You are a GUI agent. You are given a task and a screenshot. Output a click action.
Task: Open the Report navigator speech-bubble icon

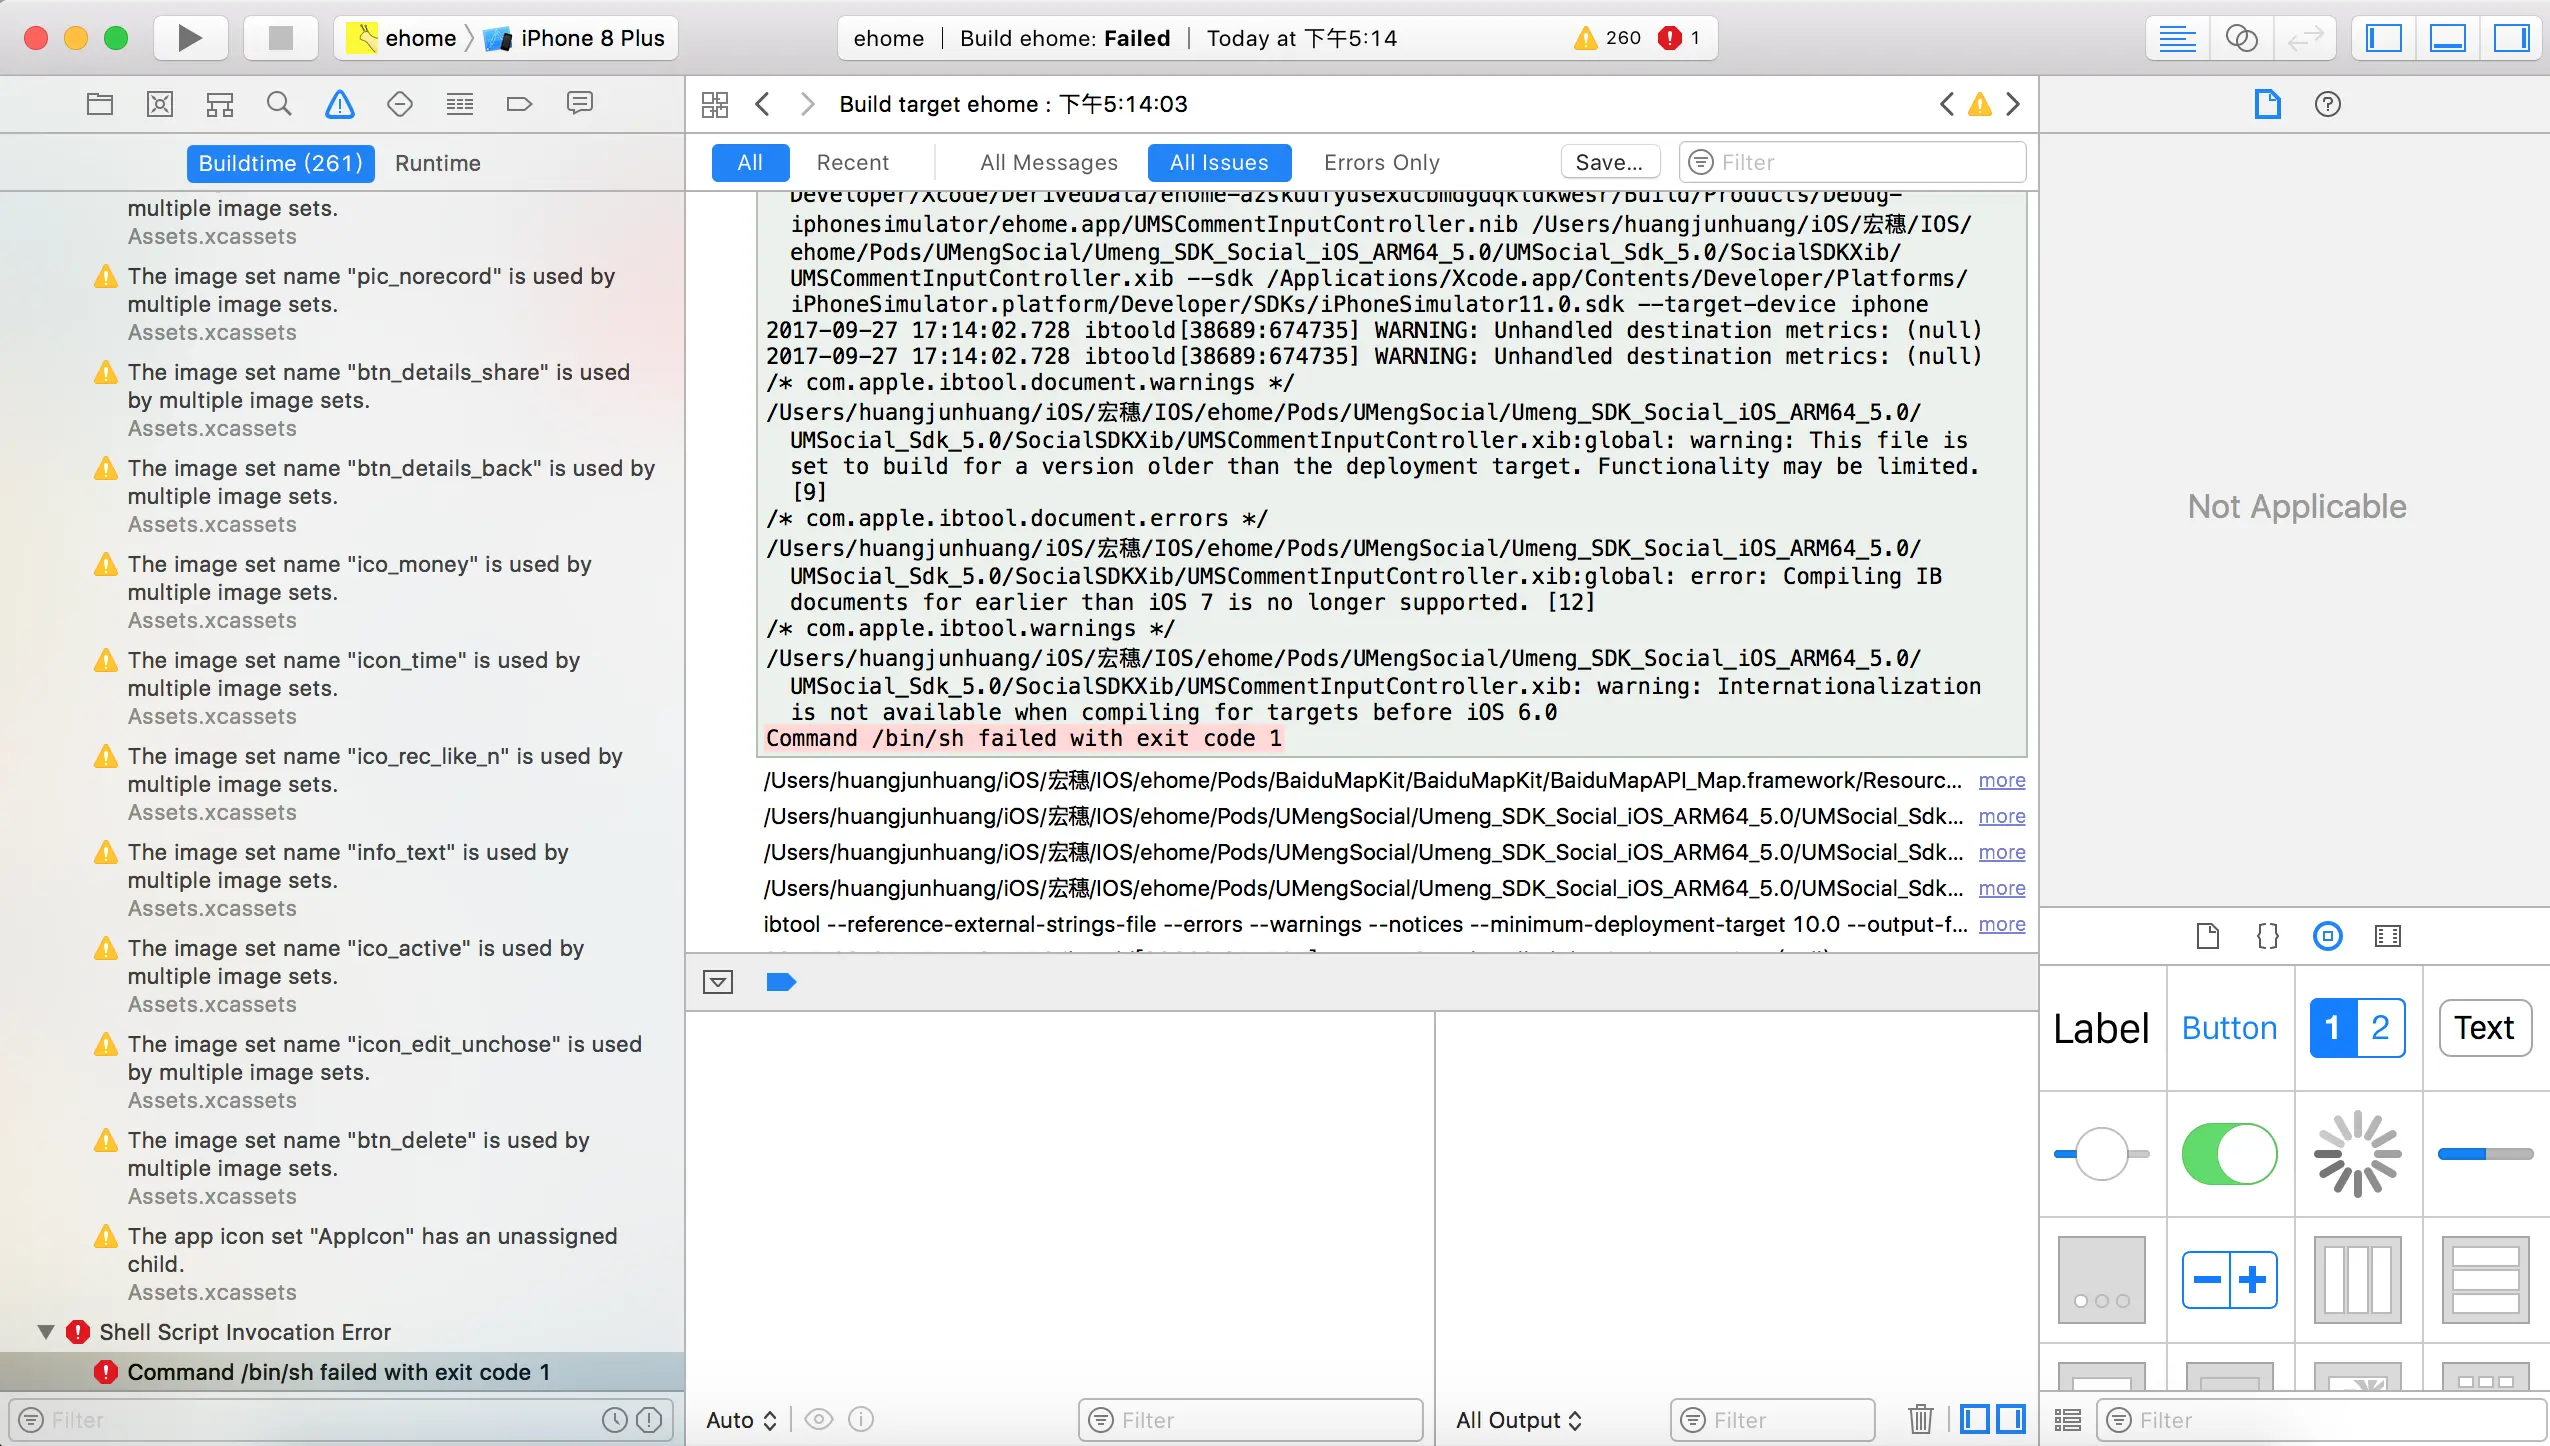(579, 104)
